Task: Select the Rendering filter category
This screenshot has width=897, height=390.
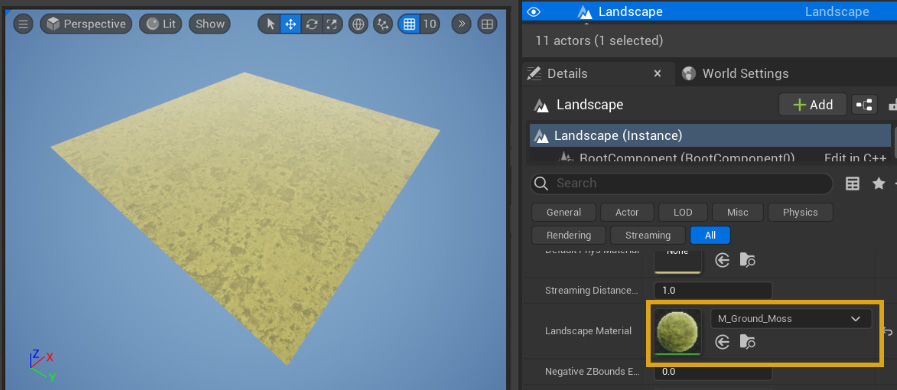Action: pyautogui.click(x=569, y=235)
